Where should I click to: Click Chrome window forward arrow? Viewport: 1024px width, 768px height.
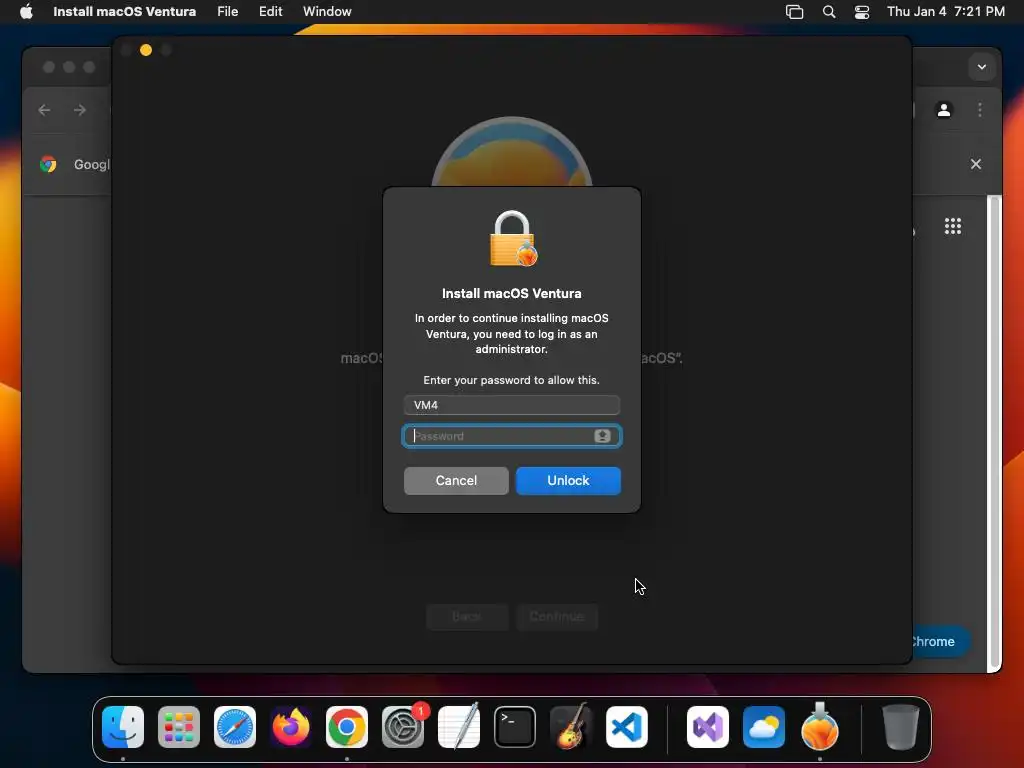[x=80, y=110]
